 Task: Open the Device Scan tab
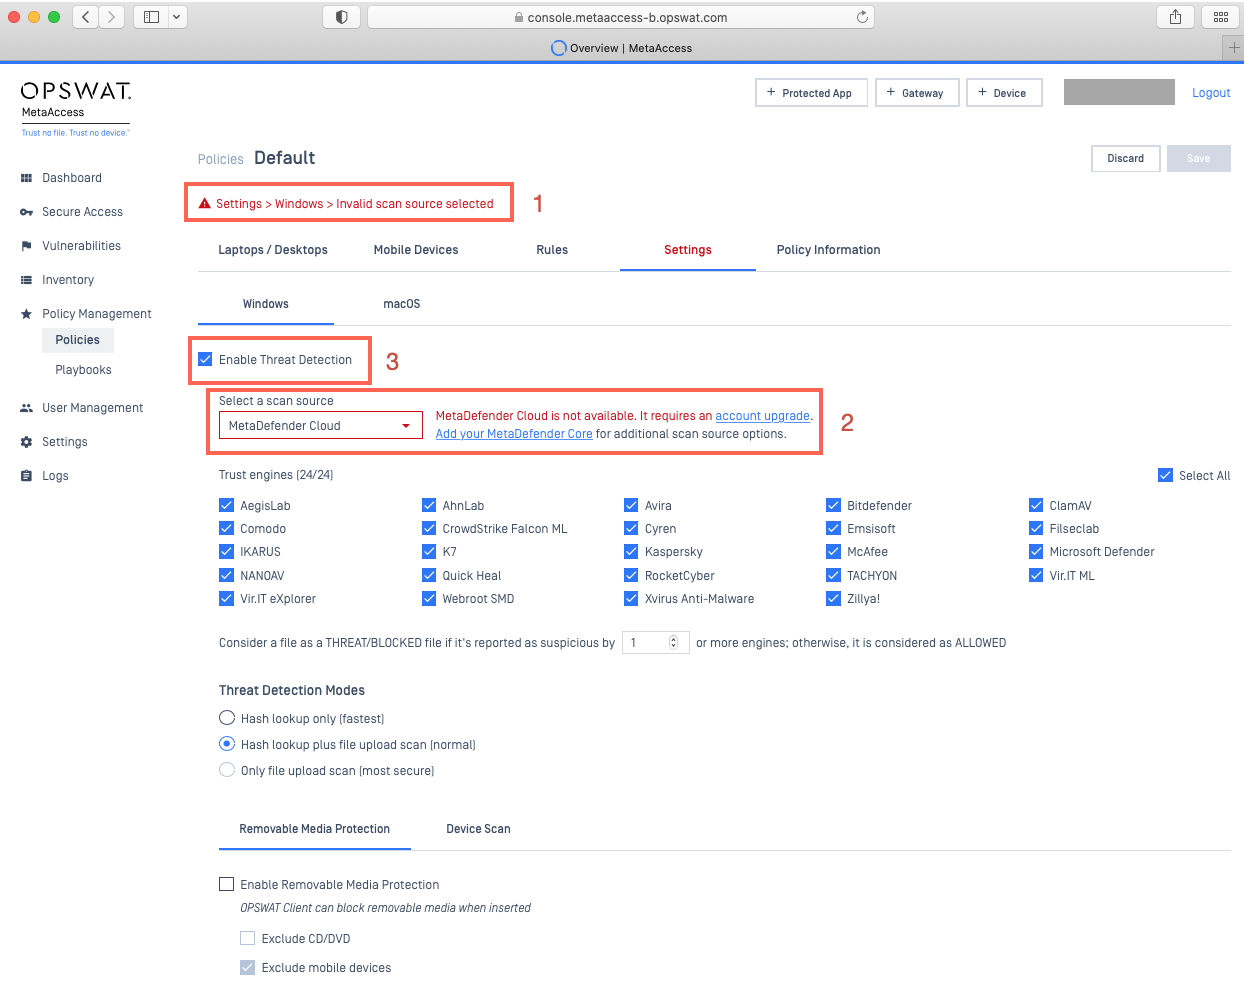(478, 829)
